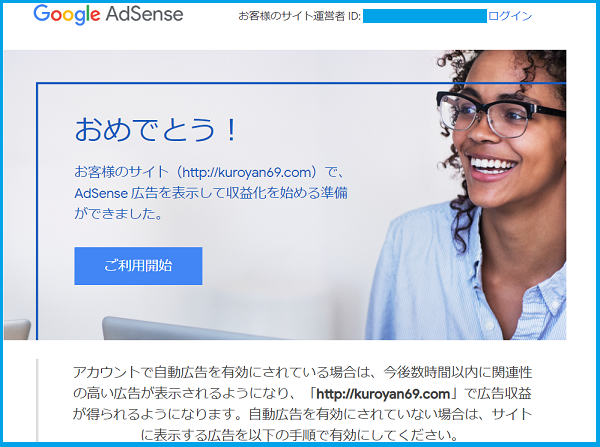Click the AdSense 広告を表示して収益化 text line
This screenshot has height=447, width=600.
point(211,193)
